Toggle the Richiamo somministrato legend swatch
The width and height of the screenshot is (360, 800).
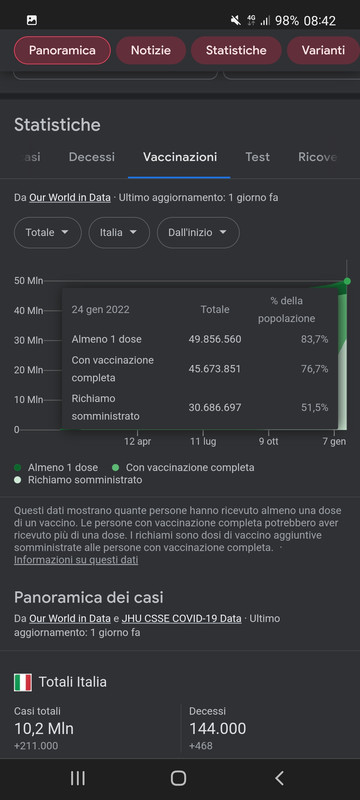[18, 480]
